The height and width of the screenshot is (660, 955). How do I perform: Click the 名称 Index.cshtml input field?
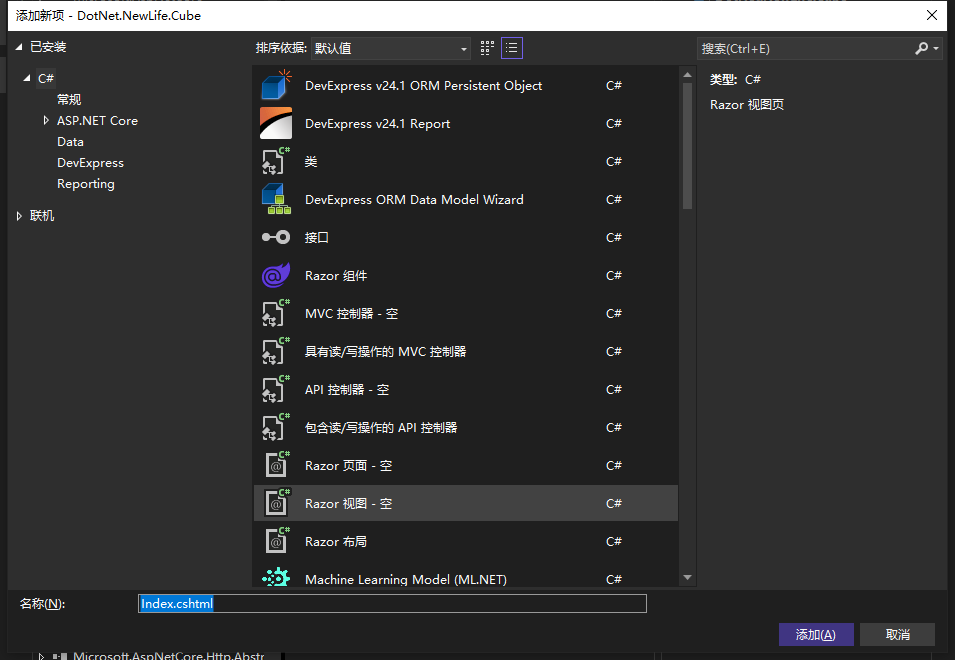pyautogui.click(x=392, y=603)
